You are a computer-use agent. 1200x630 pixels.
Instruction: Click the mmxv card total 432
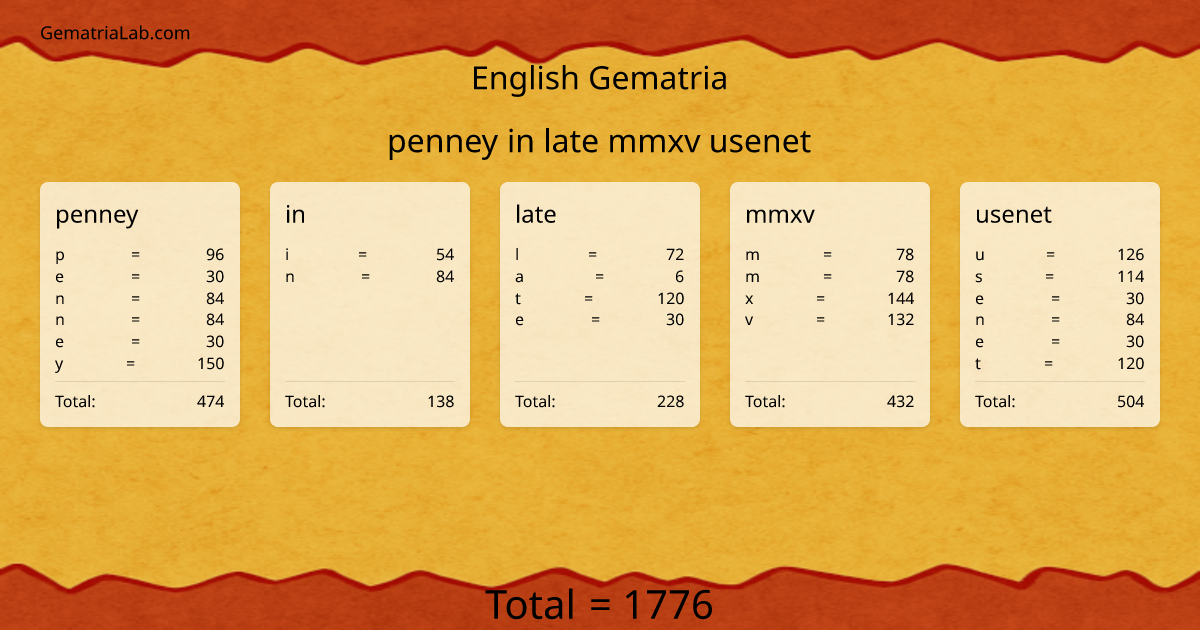[x=901, y=402]
